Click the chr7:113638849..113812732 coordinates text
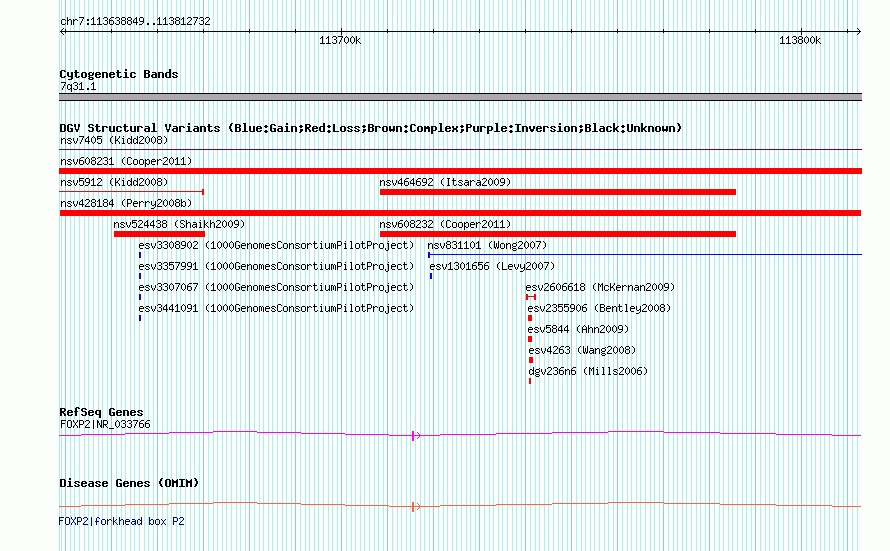 pos(135,21)
